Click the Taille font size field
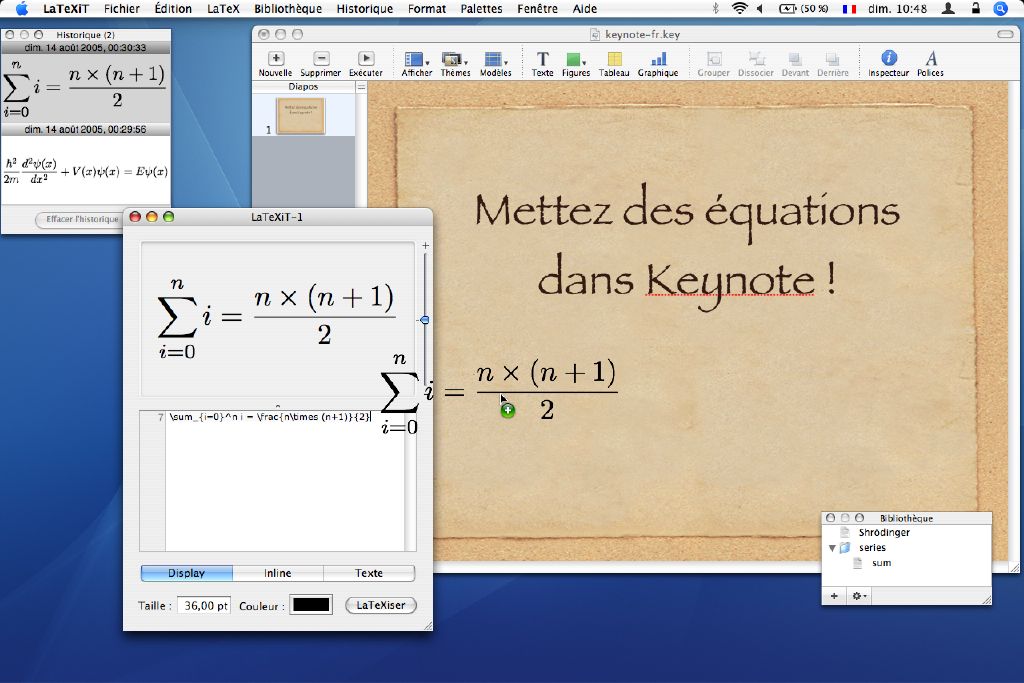This screenshot has height=683, width=1024. point(204,605)
